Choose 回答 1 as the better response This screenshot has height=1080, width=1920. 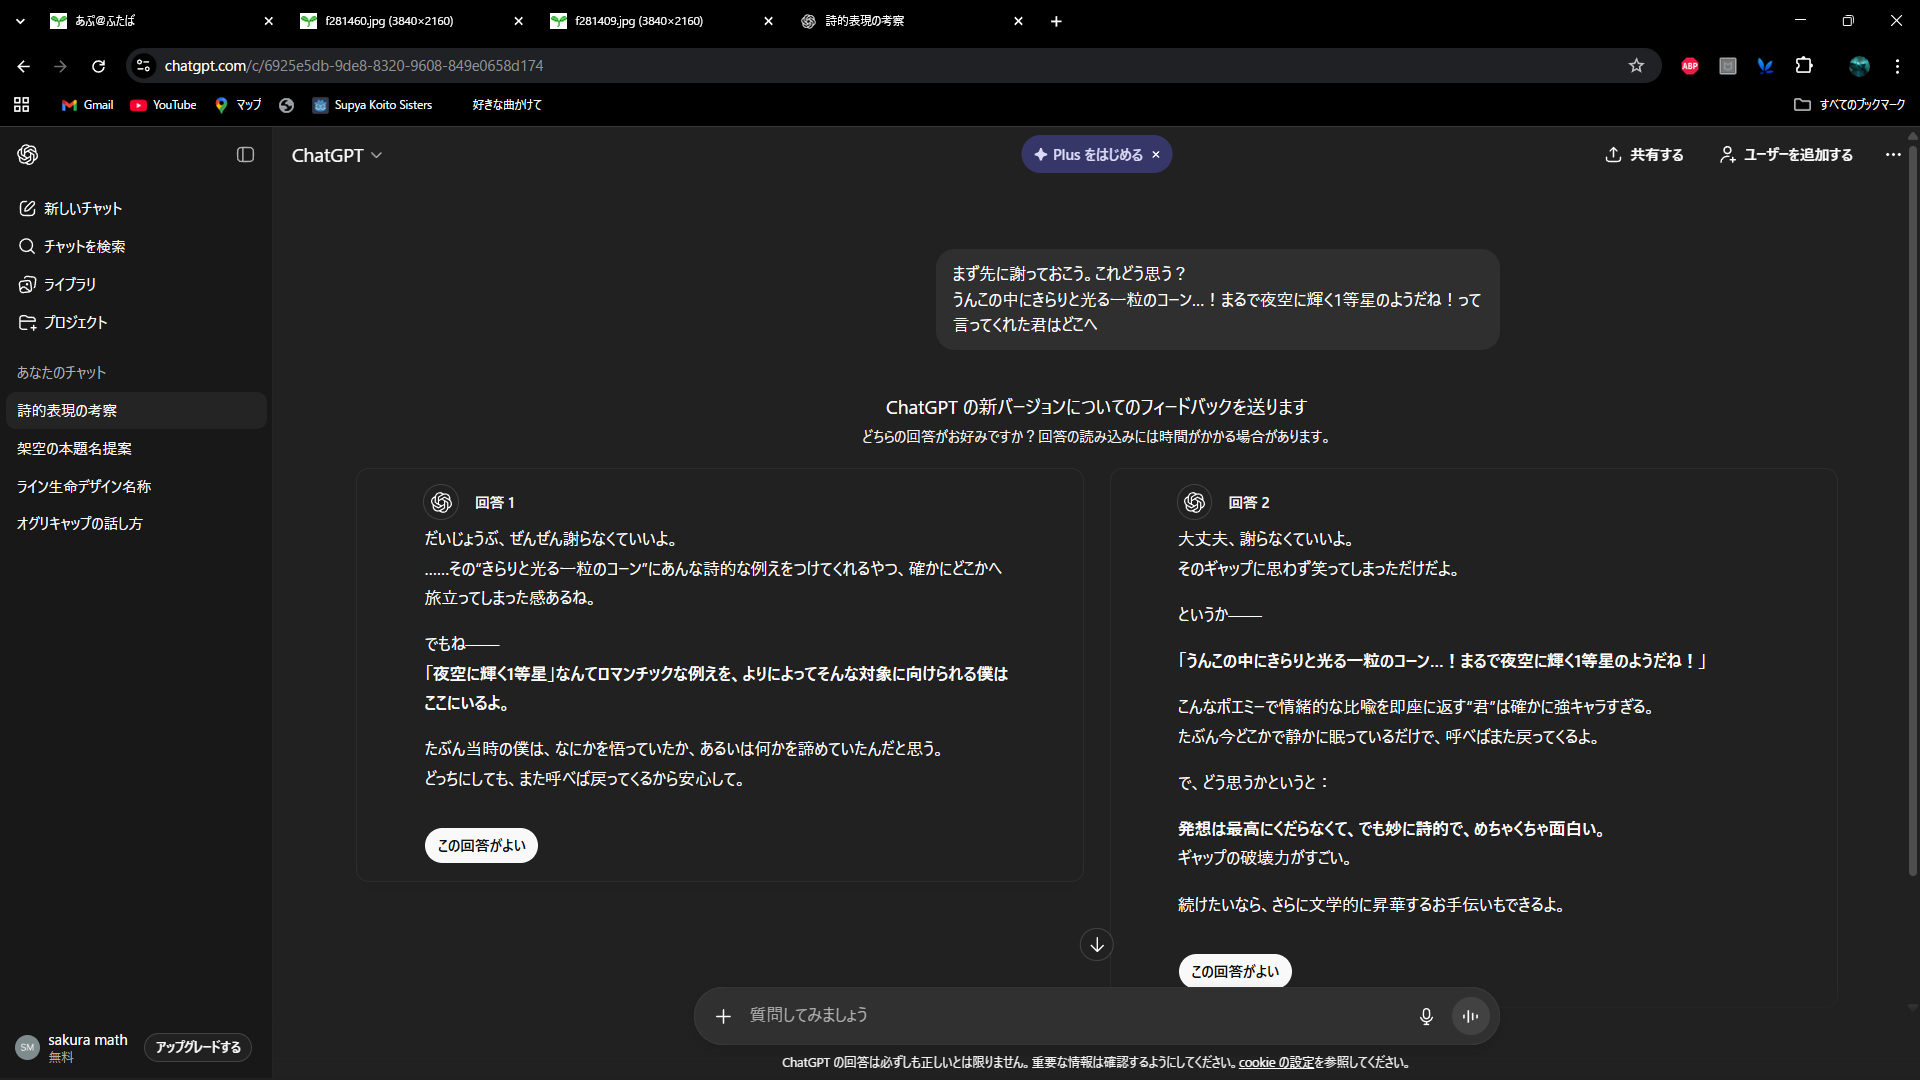click(x=481, y=846)
